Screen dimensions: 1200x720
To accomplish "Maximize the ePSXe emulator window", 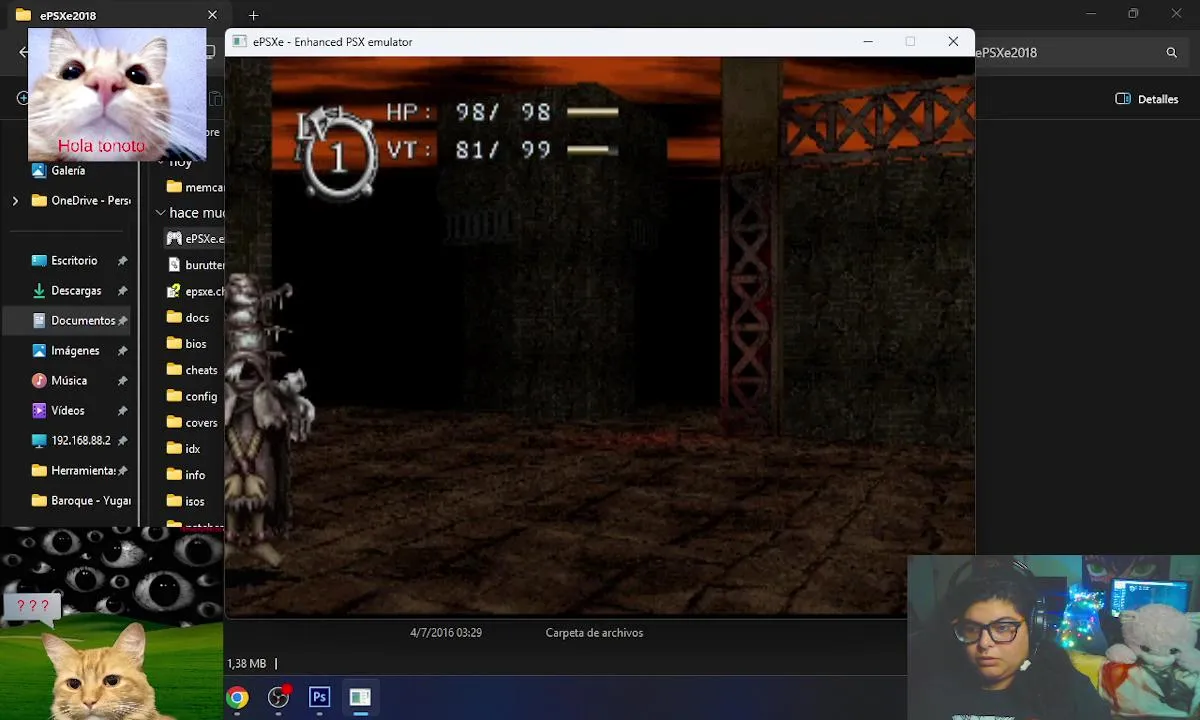I will 910,42.
